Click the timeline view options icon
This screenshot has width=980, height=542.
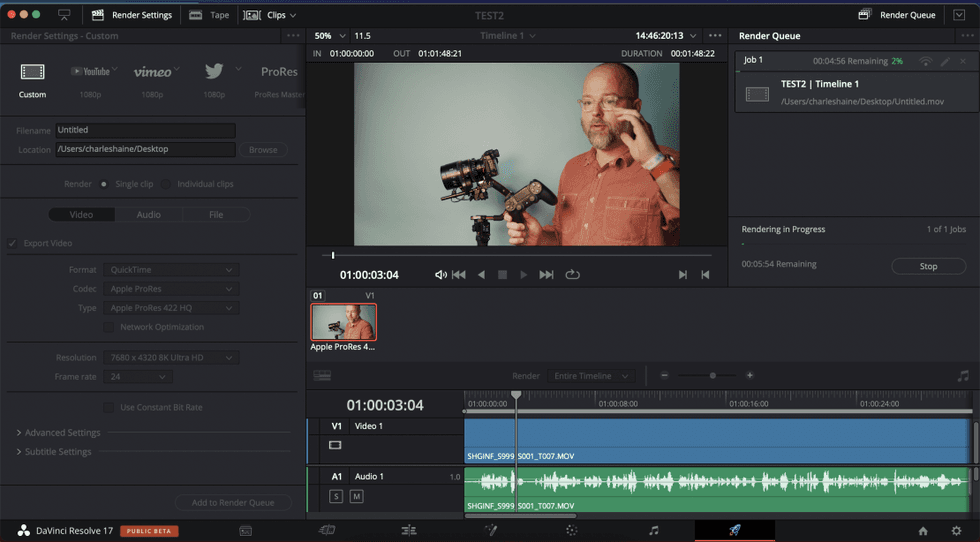click(322, 376)
